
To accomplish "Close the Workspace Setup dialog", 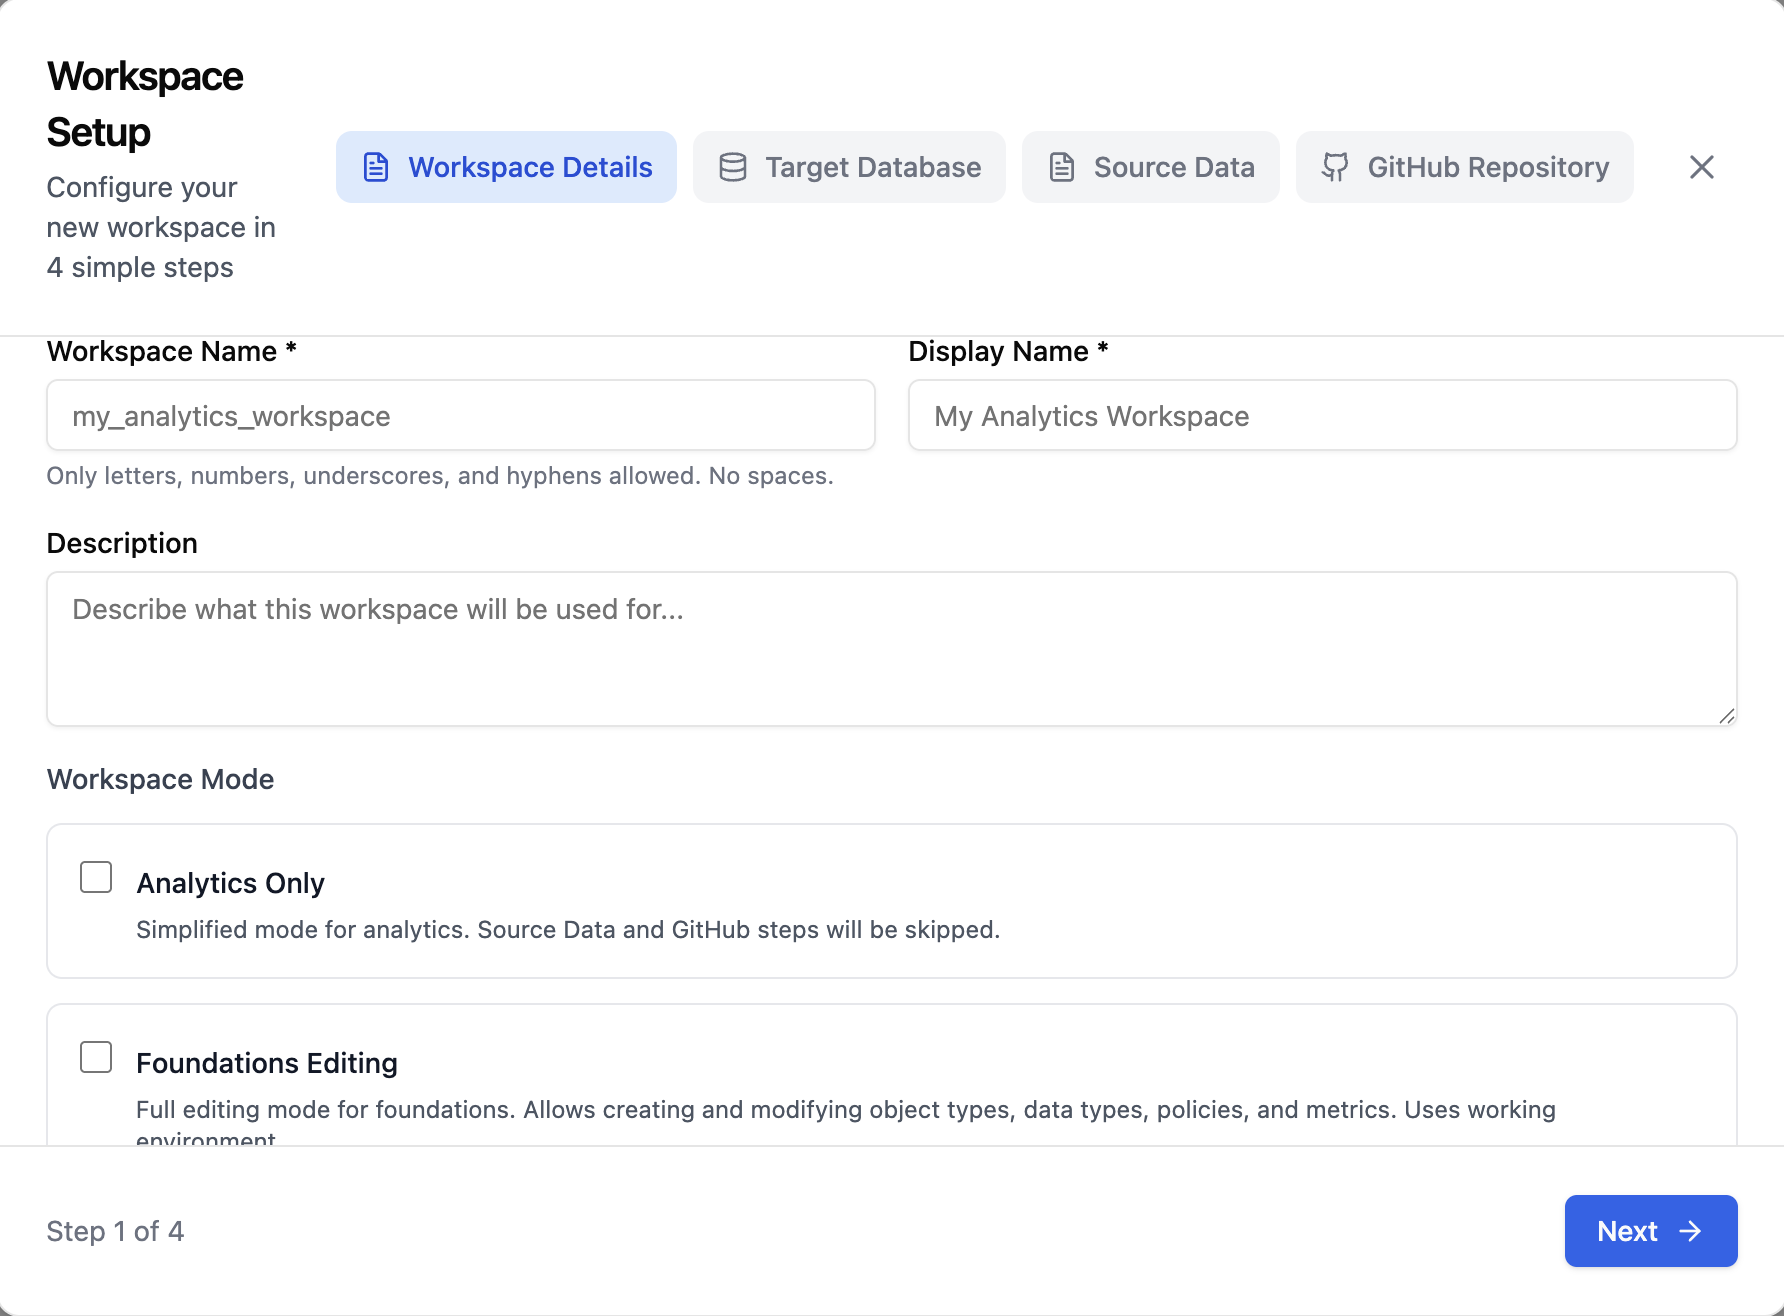I will pyautogui.click(x=1701, y=167).
